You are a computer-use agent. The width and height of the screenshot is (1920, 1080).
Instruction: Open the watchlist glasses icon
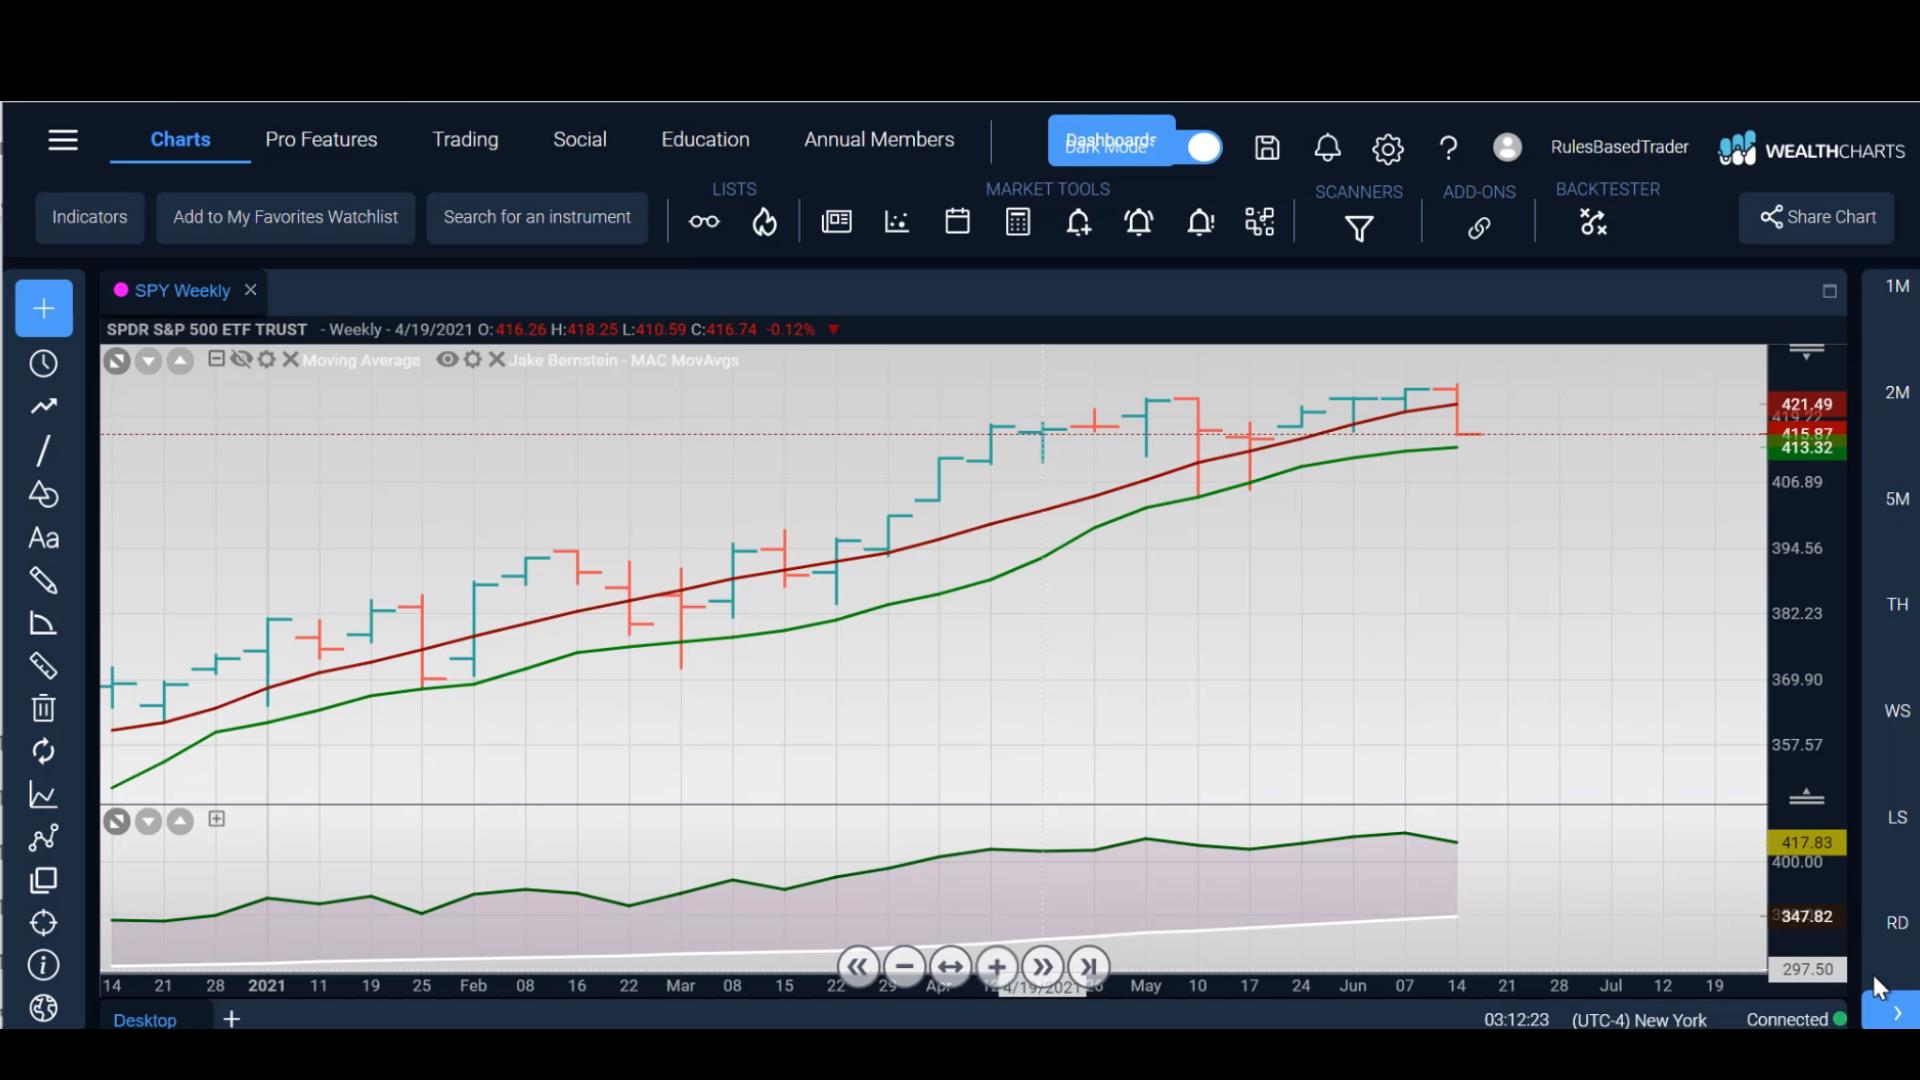click(x=704, y=222)
